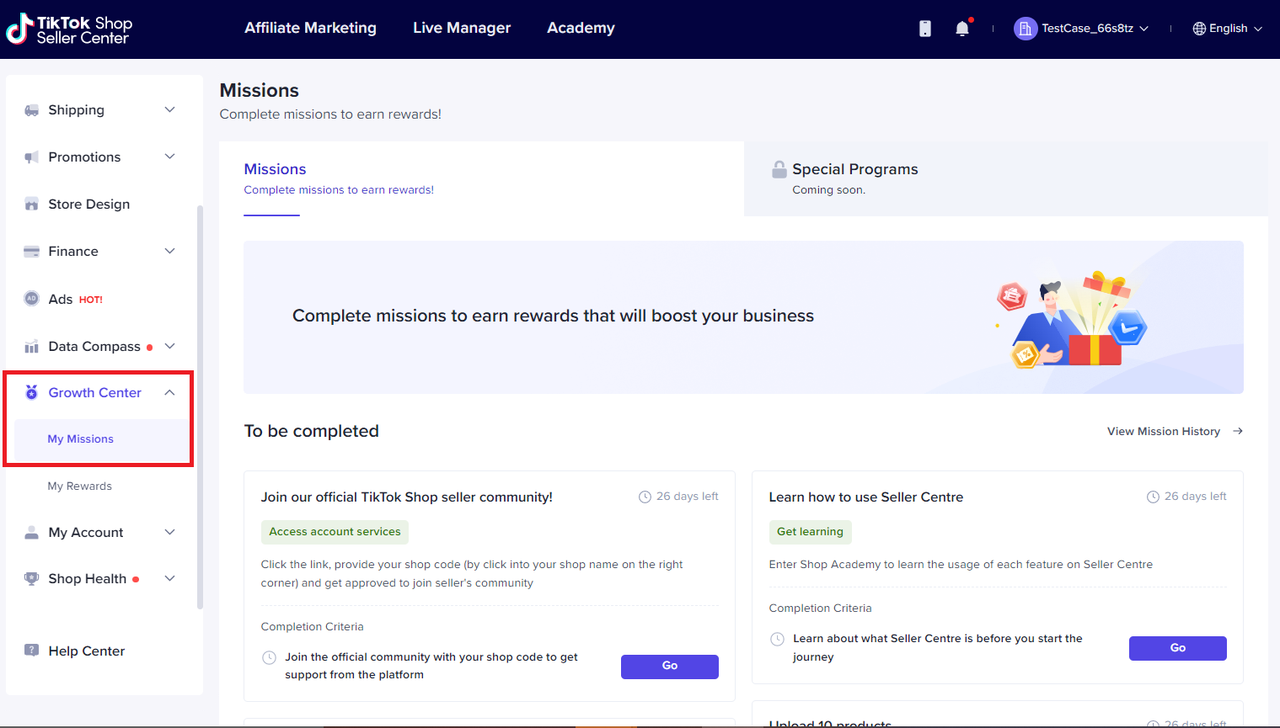Viewport: 1280px width, 728px height.
Task: Open the mobile phone app icon
Action: point(925,29)
